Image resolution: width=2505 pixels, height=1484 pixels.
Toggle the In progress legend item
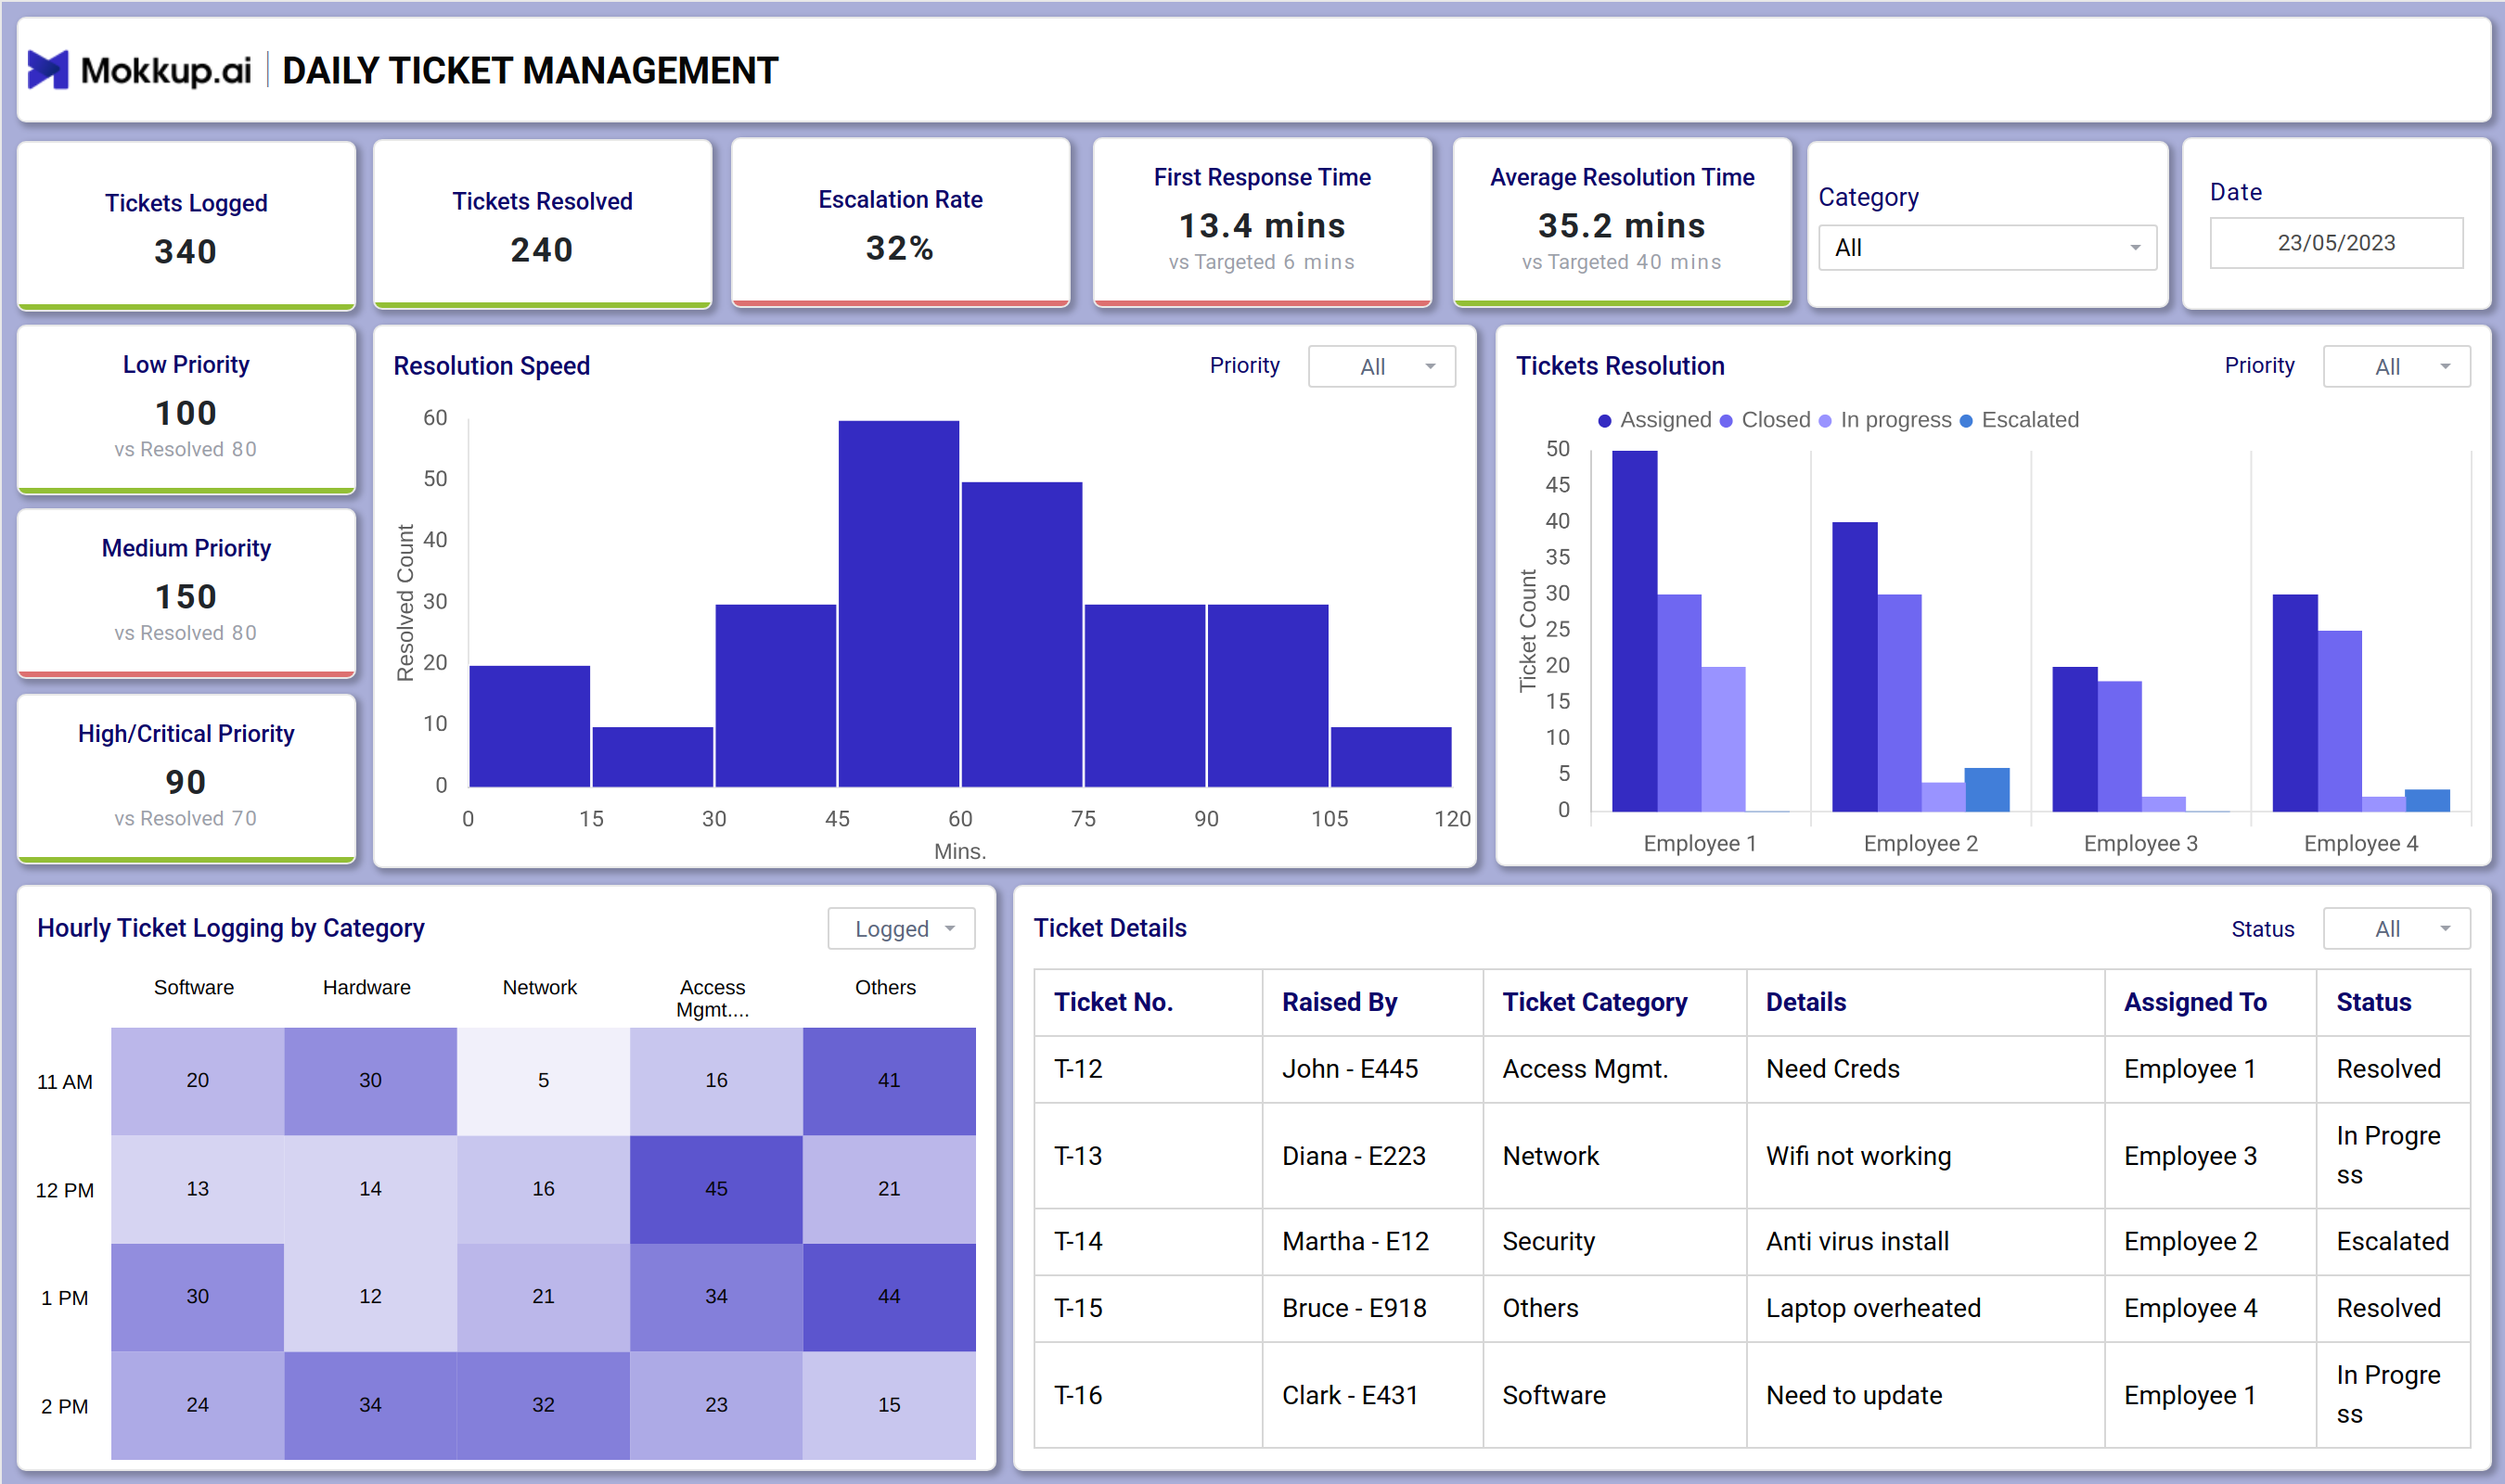1885,420
